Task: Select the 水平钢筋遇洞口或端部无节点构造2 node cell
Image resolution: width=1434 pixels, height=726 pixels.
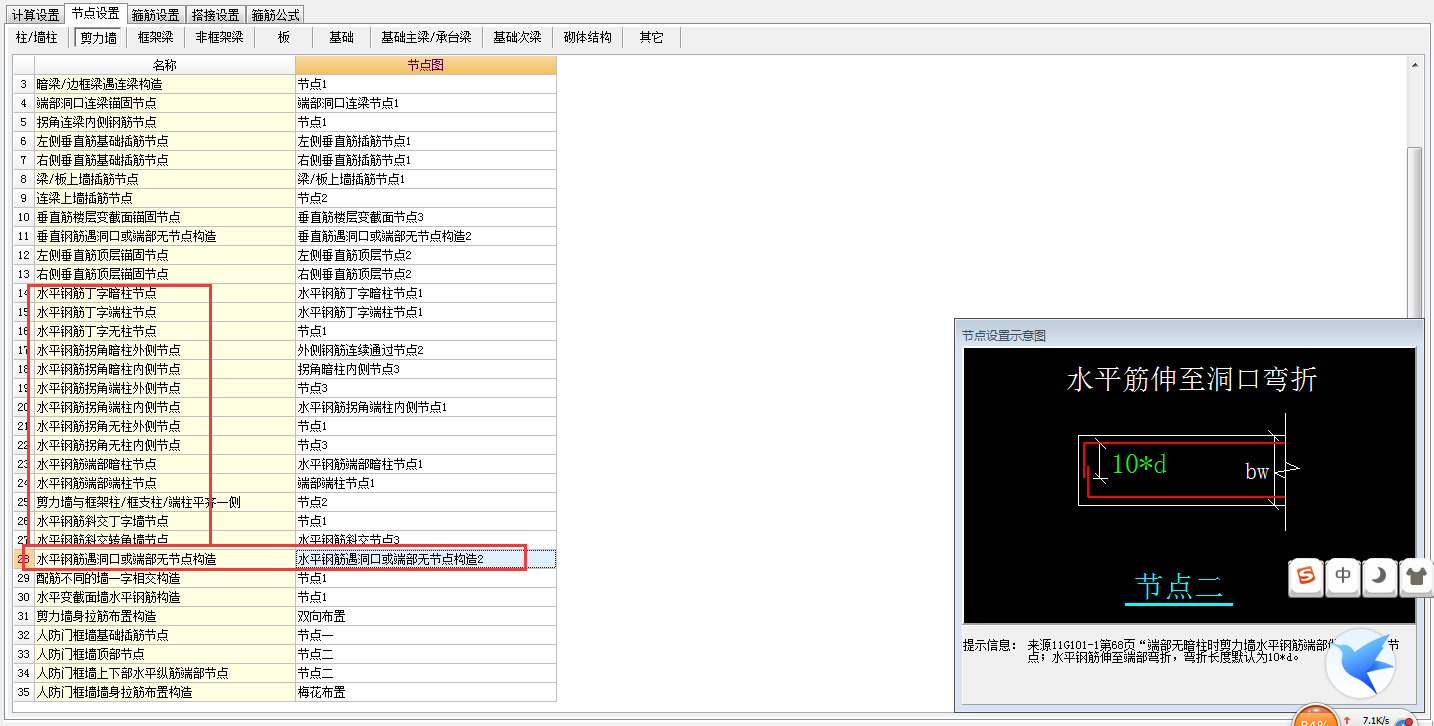Action: (x=426, y=559)
